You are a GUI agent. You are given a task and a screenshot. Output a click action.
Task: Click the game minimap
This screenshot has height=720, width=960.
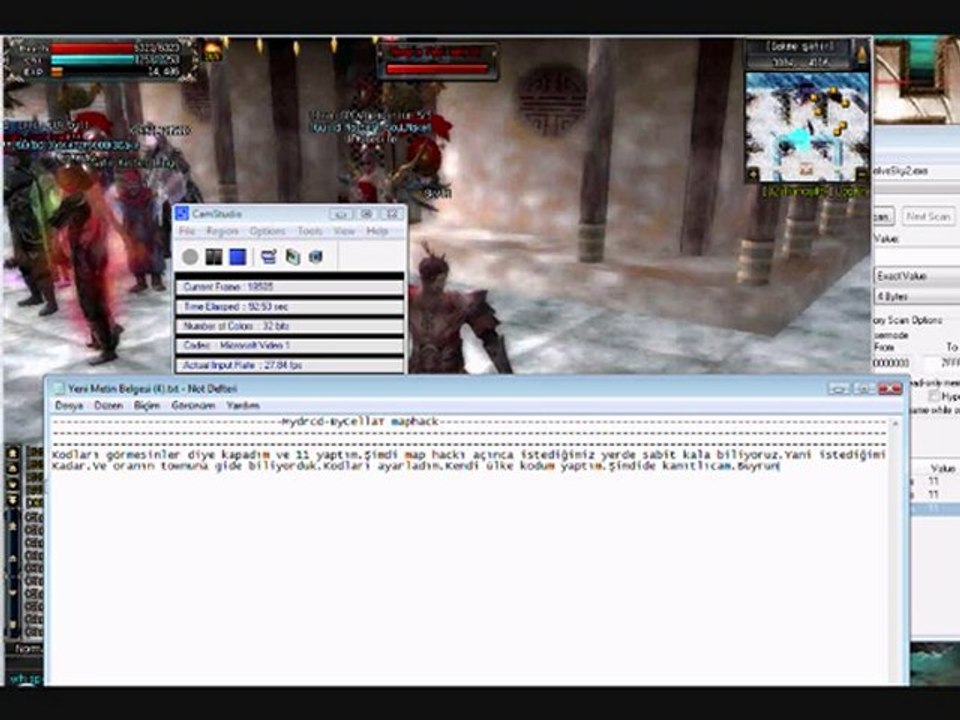(x=806, y=127)
